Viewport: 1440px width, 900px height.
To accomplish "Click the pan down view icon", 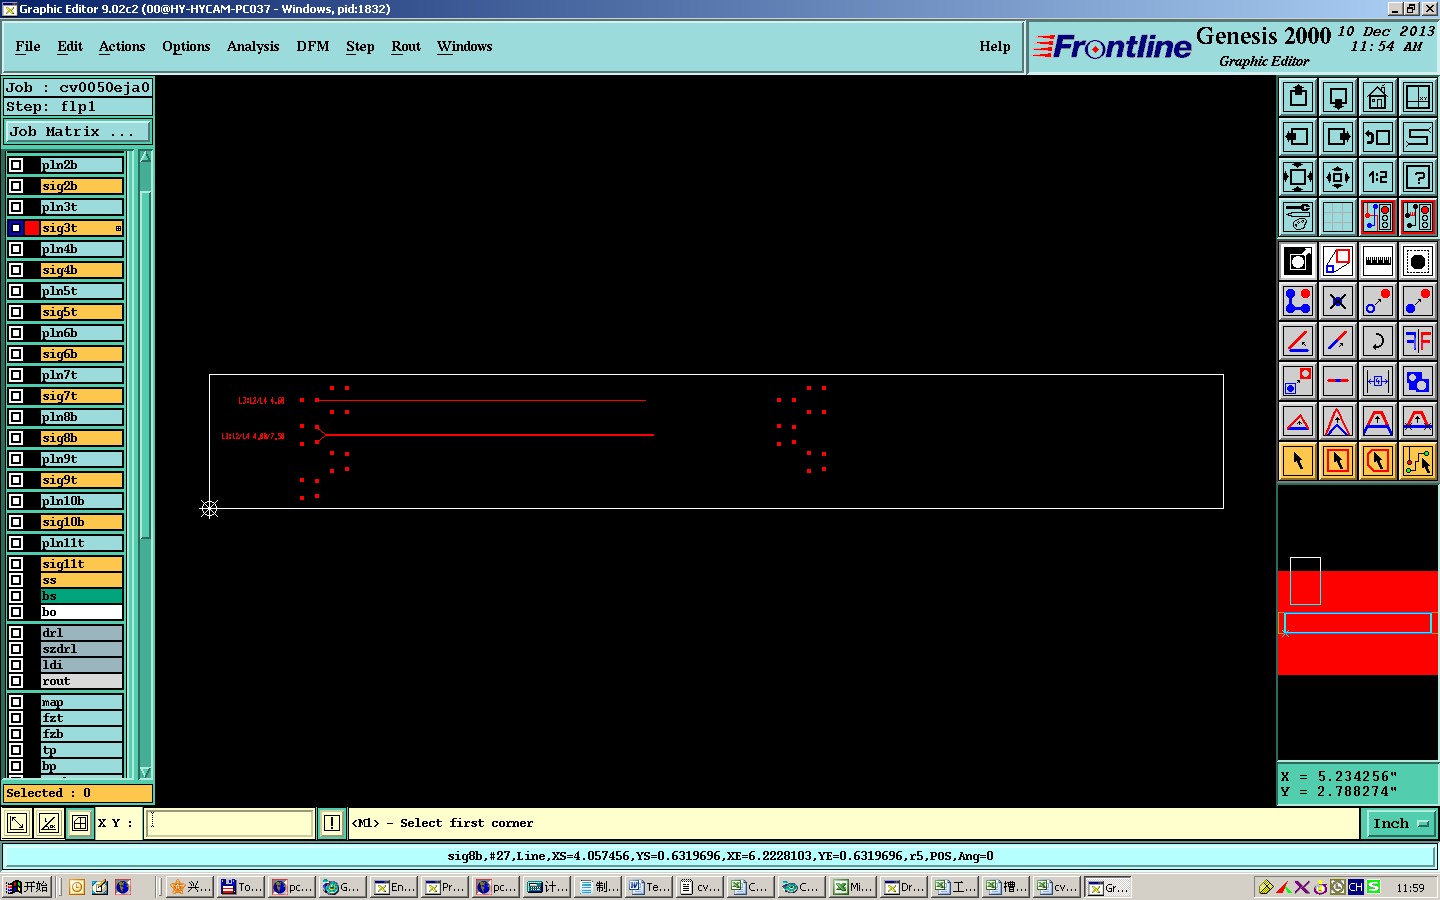I will (x=1337, y=97).
